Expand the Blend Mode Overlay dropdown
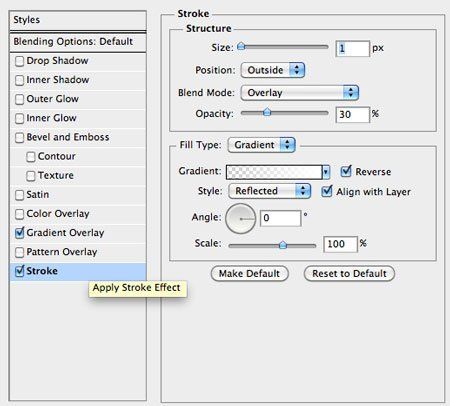Image resolution: width=450 pixels, height=406 pixels. [300, 93]
